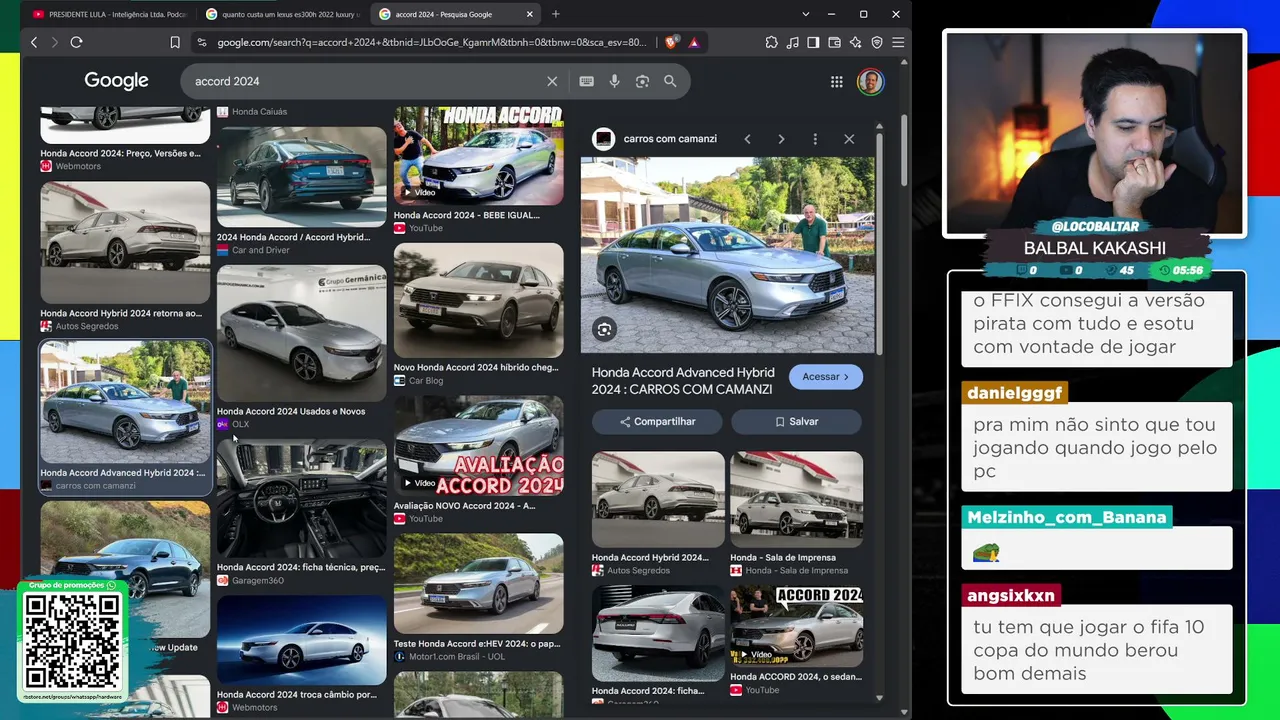Close the accord 2024 tab
This screenshot has height=720, width=1280.
click(528, 14)
